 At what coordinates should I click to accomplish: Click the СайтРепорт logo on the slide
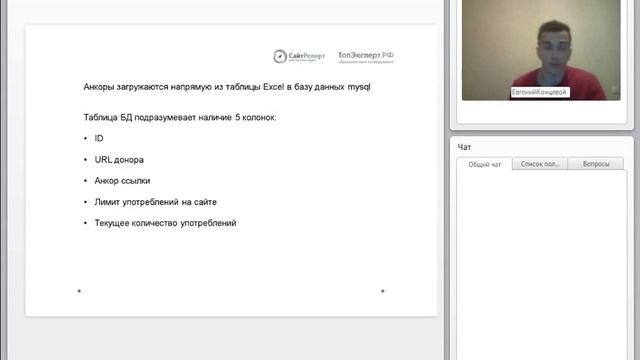point(299,56)
